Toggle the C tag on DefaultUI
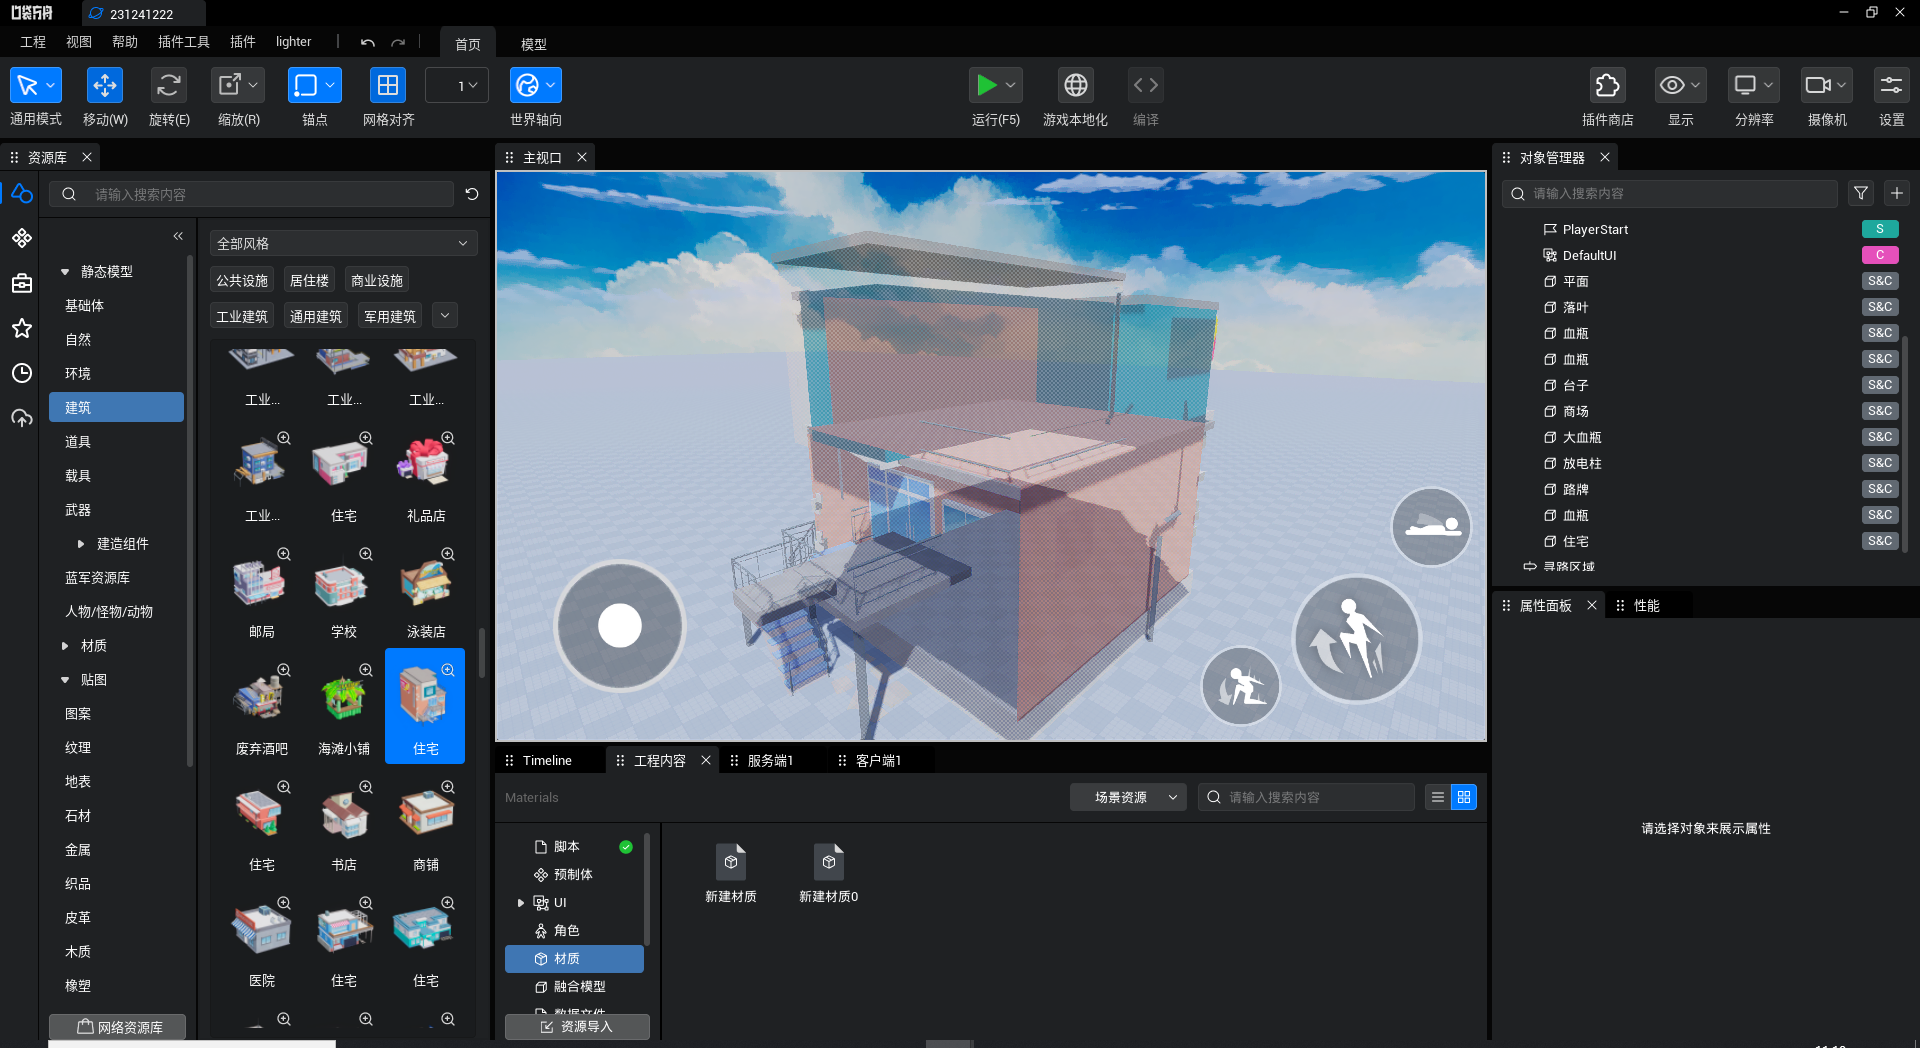The image size is (1920, 1048). coord(1880,255)
